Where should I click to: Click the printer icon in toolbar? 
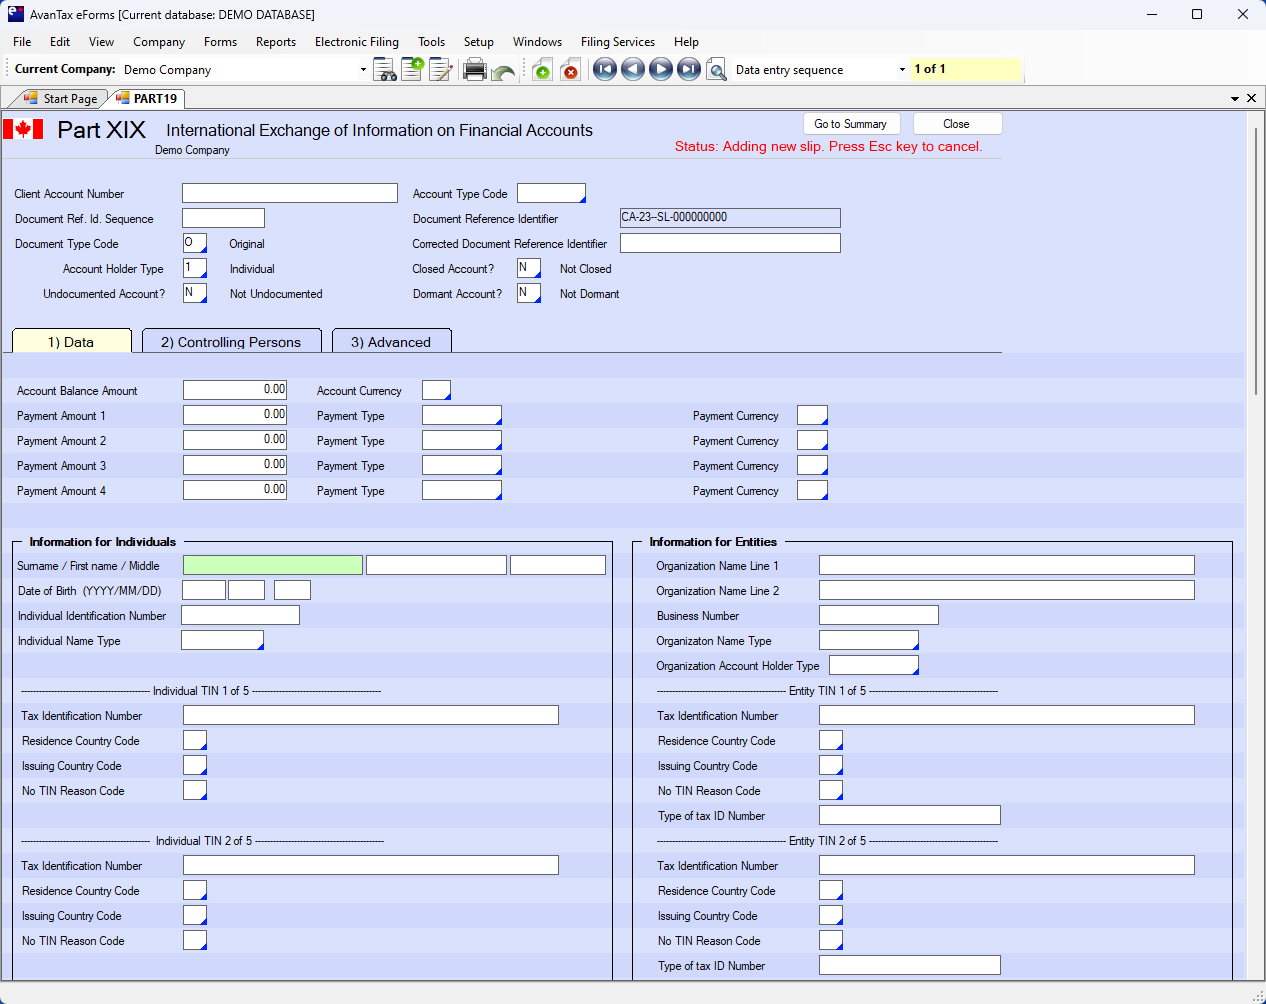(475, 70)
